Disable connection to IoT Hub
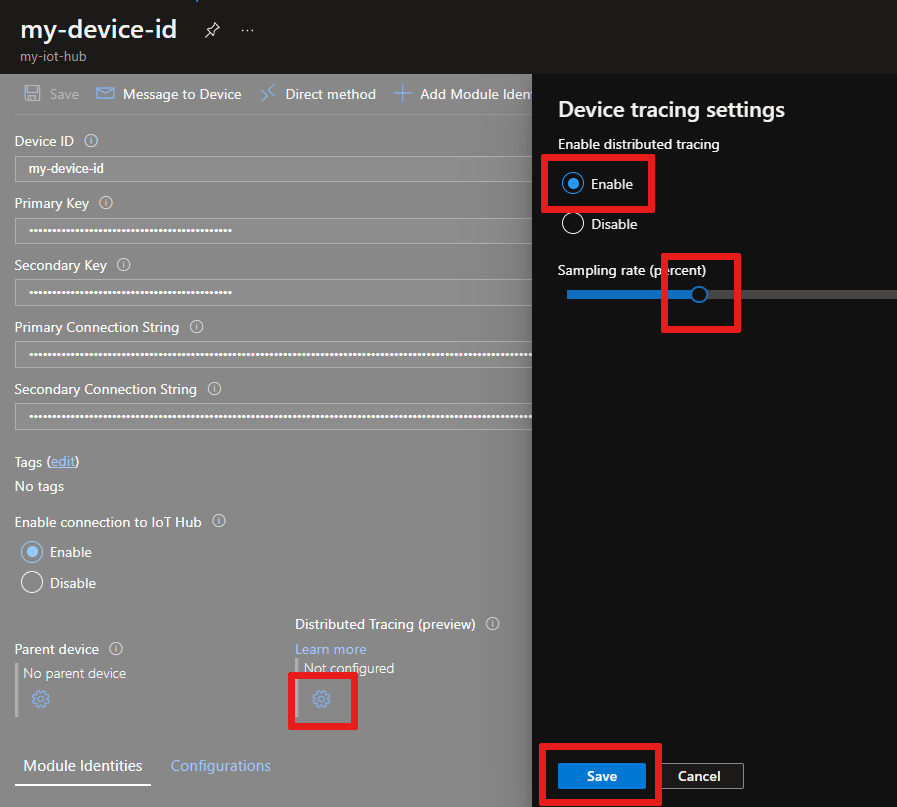Screen dimensions: 897x807 pos(31,582)
